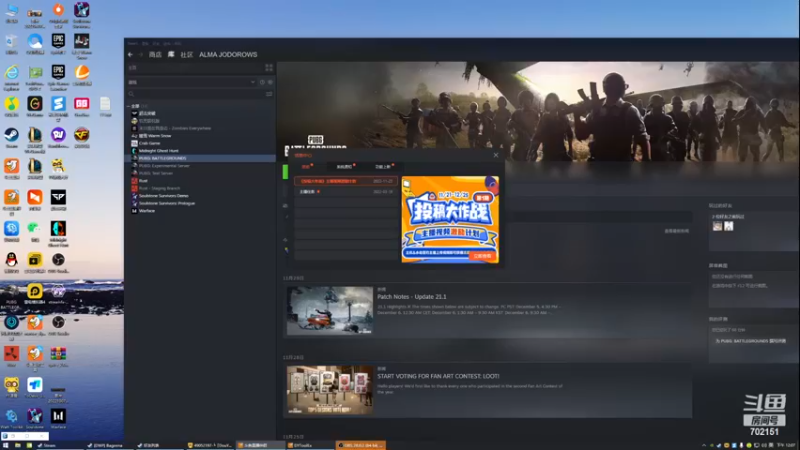Open File Explorer from taskbar
This screenshot has width=800, height=450.
tap(17, 445)
